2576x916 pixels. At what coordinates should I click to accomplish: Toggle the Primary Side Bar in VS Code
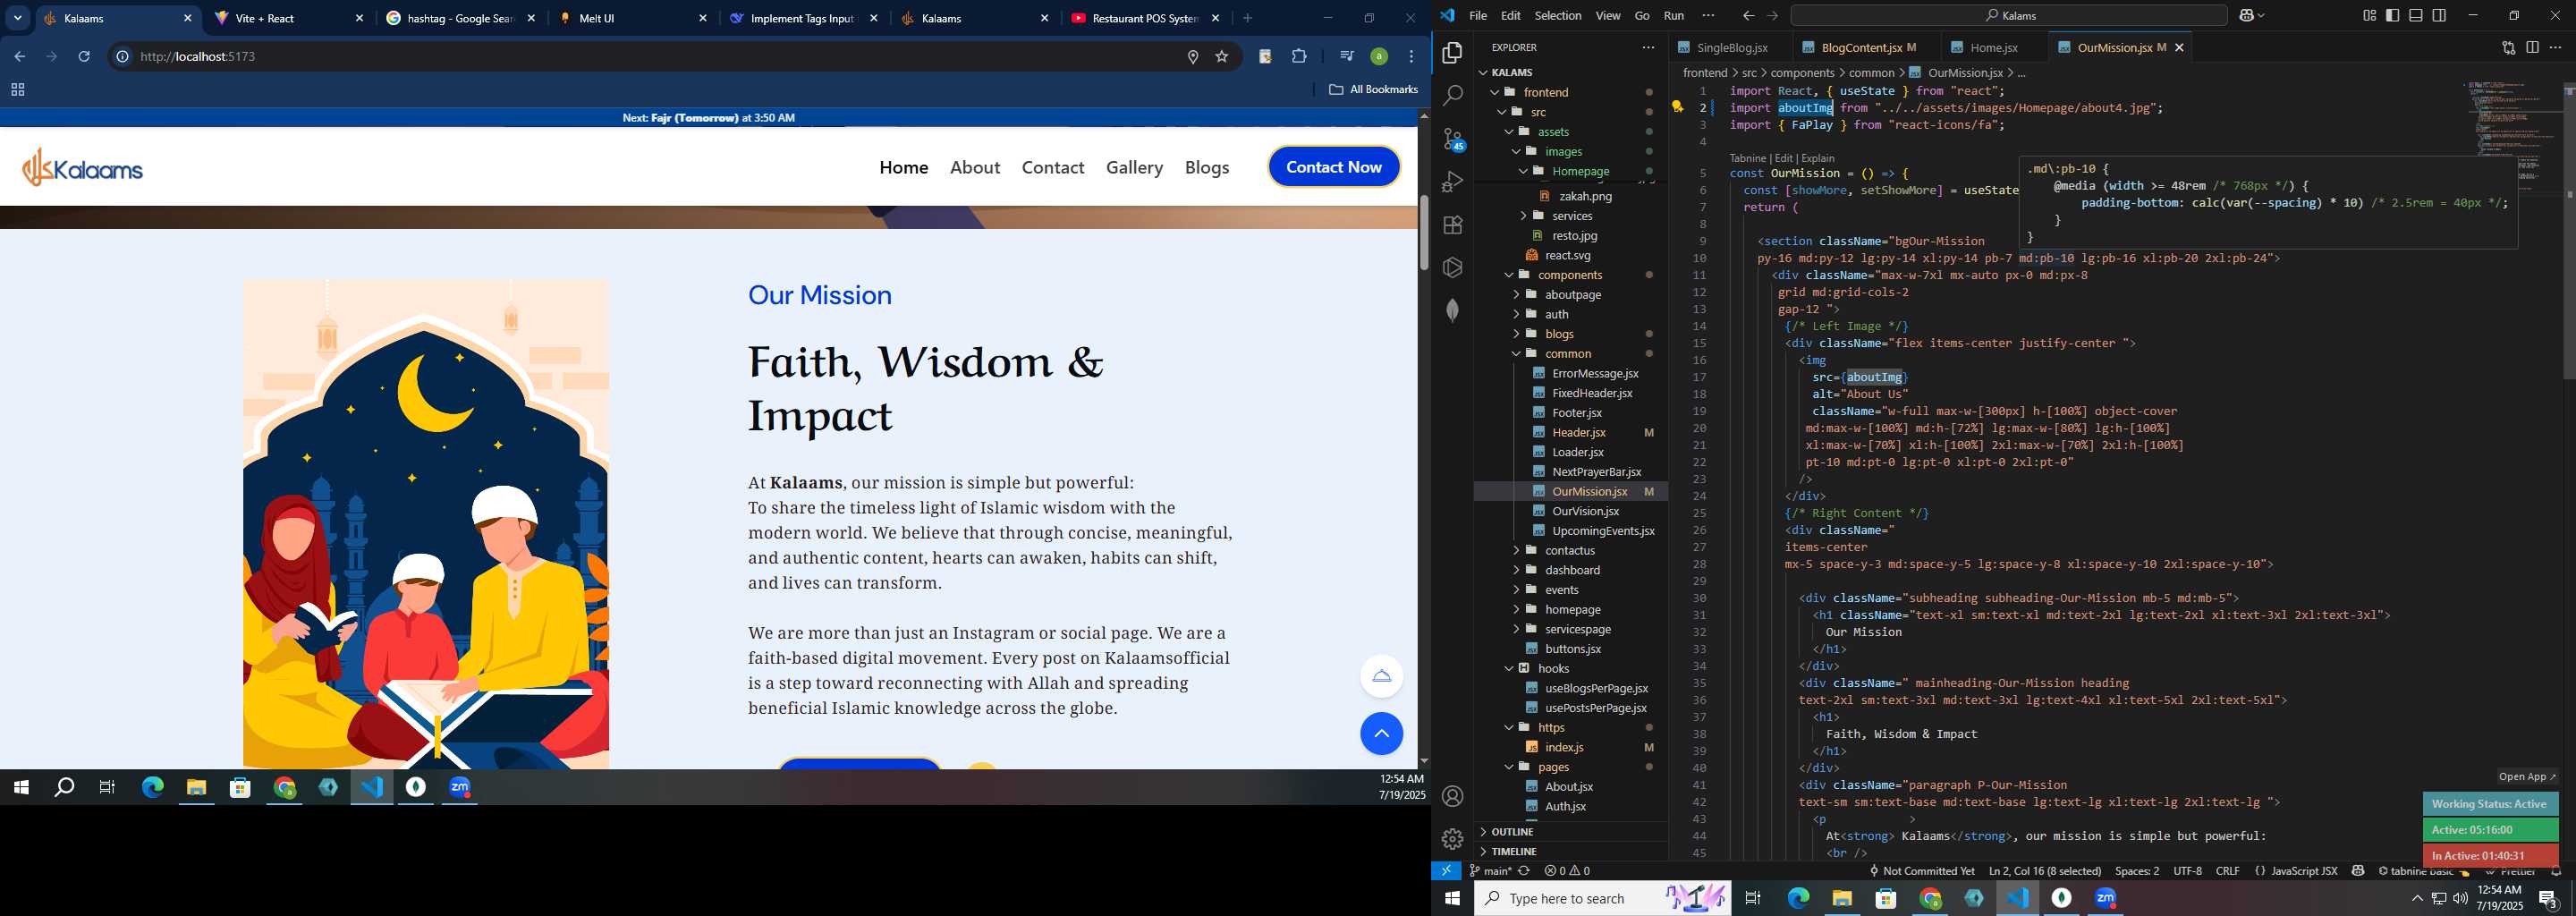click(x=2392, y=15)
